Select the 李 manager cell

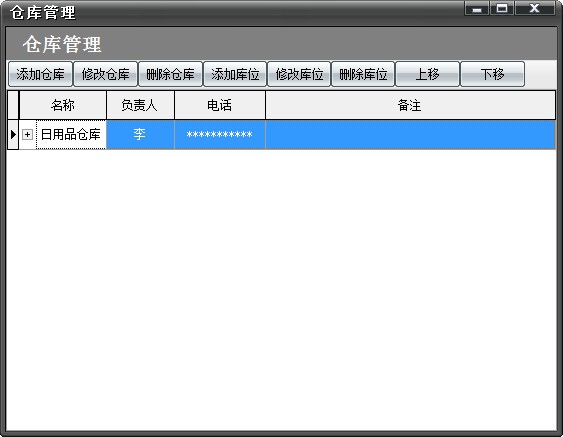tap(140, 135)
